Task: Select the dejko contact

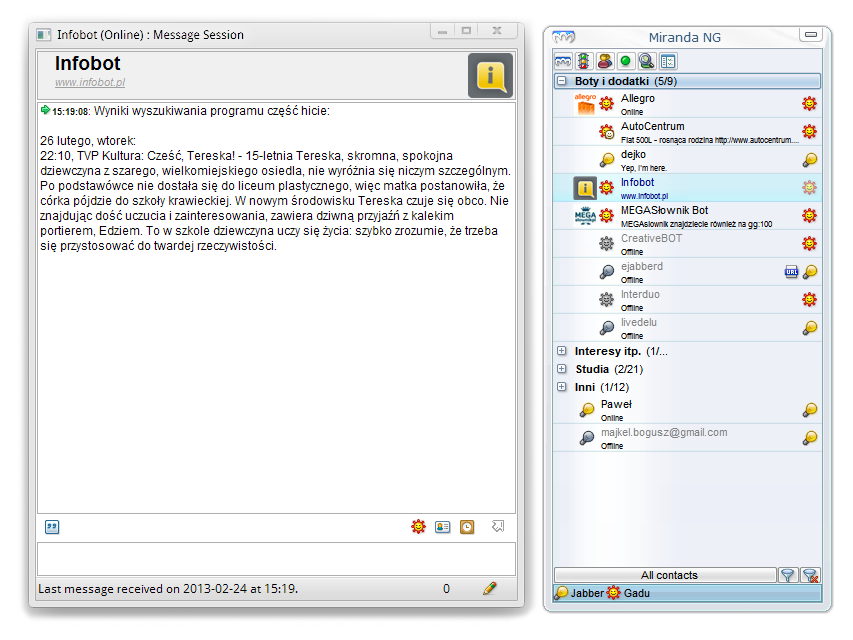Action: click(688, 159)
